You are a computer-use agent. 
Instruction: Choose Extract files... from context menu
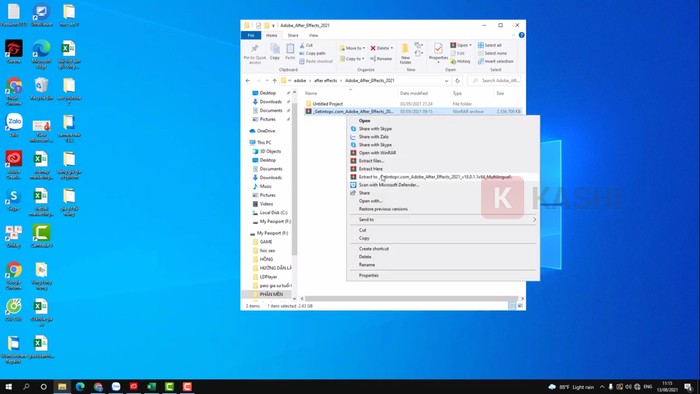point(443,161)
